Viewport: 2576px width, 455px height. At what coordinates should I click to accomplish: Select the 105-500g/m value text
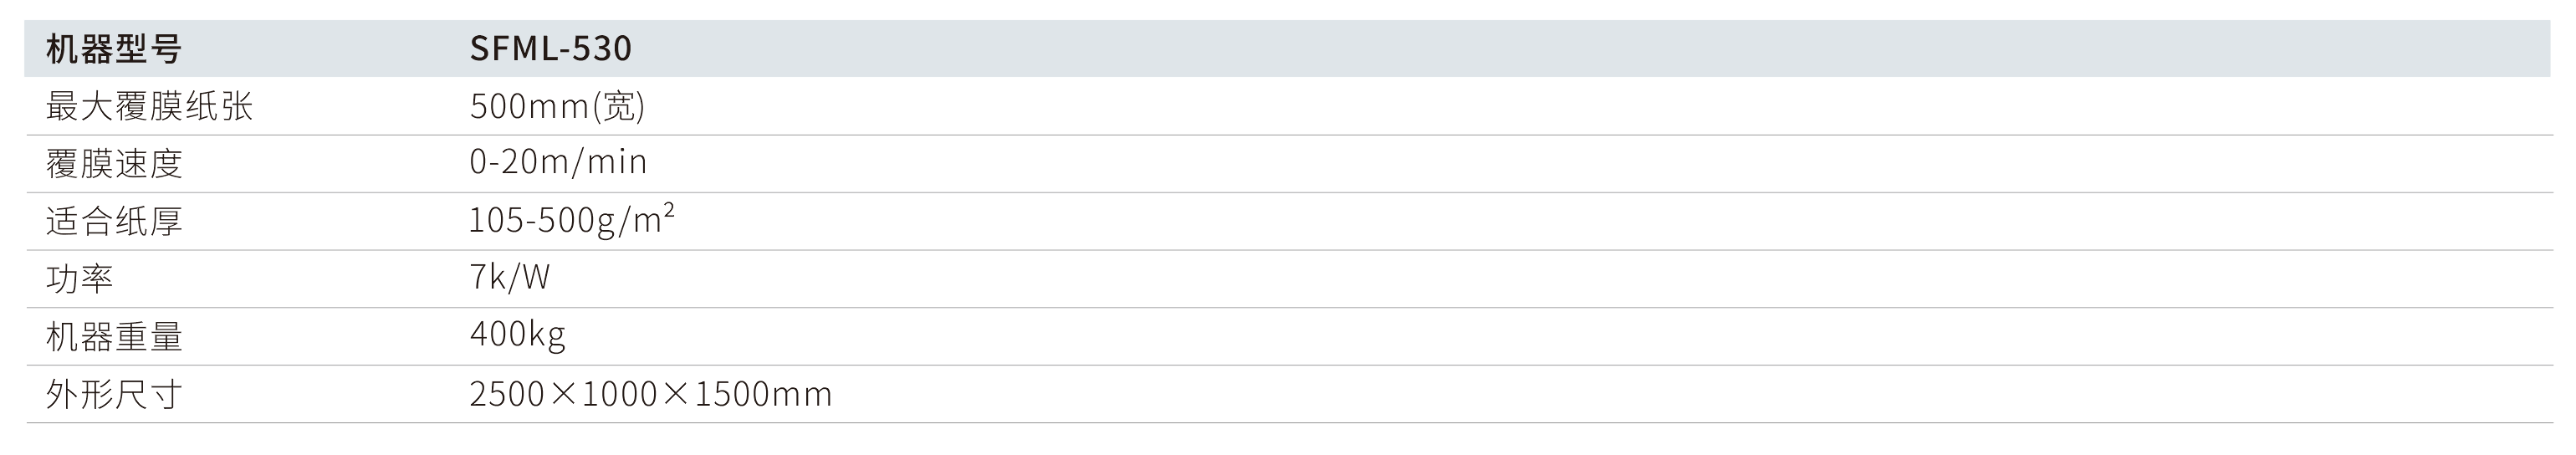pos(565,221)
